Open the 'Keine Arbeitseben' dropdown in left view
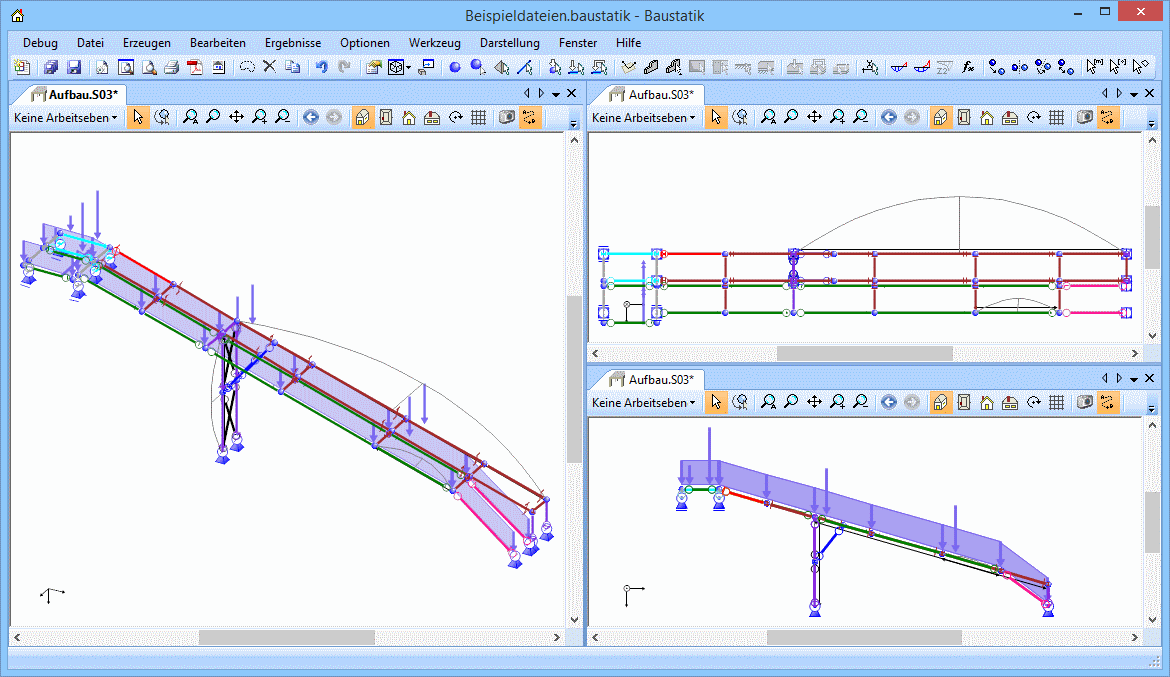 pyautogui.click(x=65, y=117)
